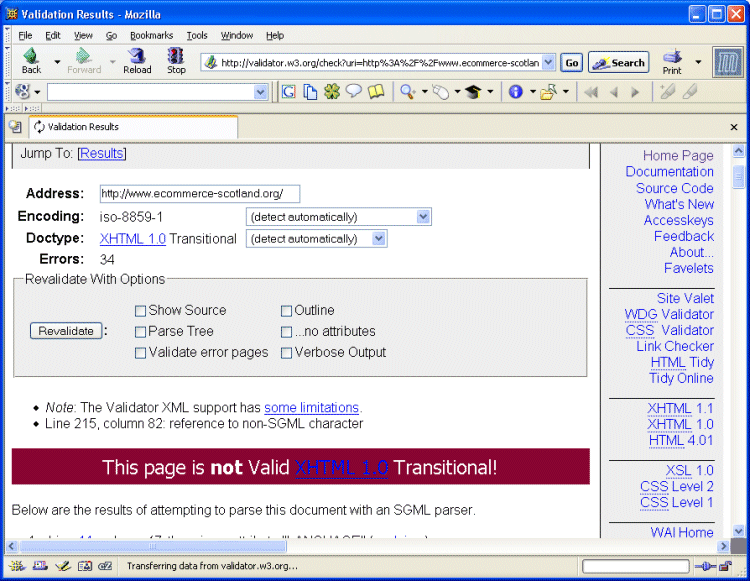
Task: Click the graduation cap icon
Action: click(x=473, y=92)
